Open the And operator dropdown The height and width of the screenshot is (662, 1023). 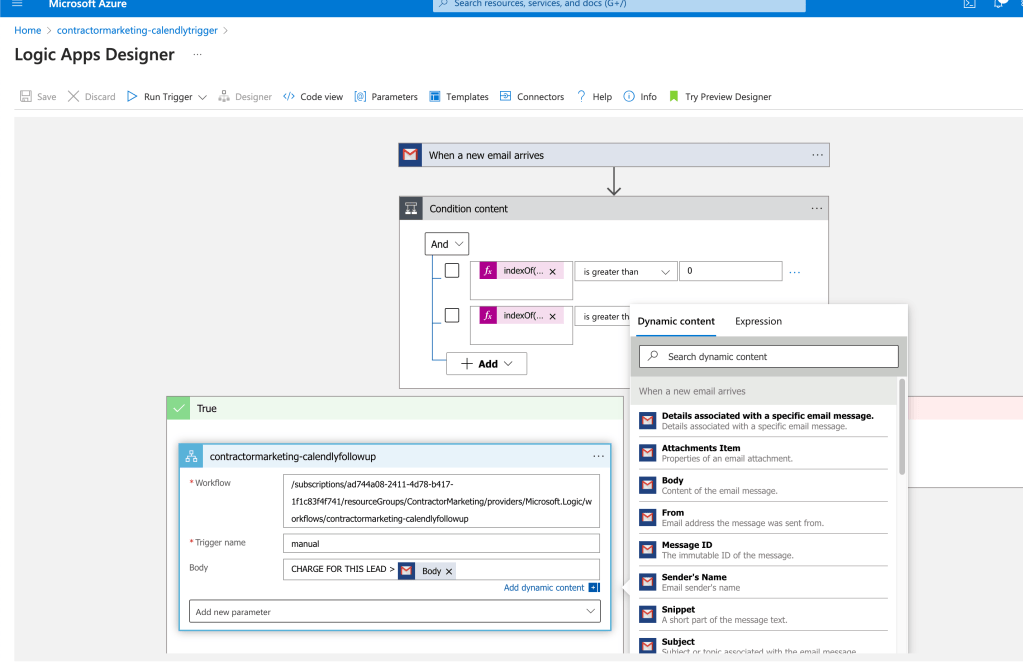(x=447, y=244)
